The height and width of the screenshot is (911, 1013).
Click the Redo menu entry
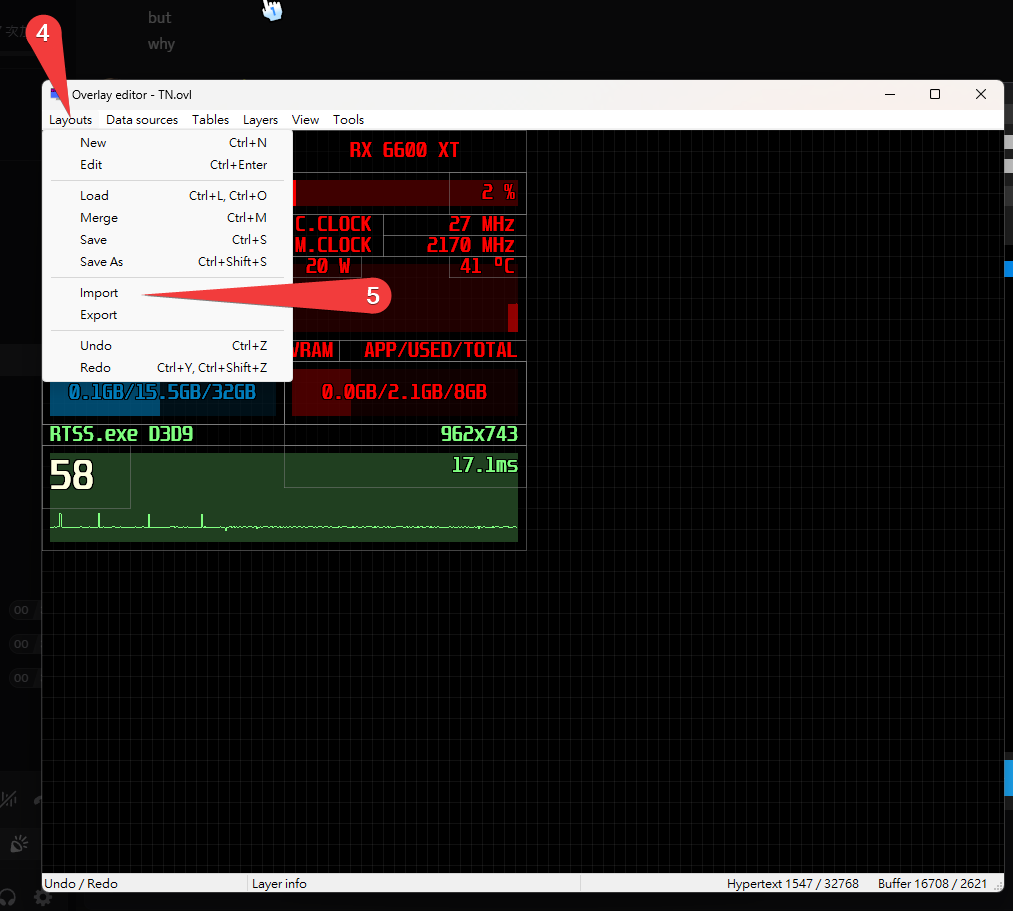[x=95, y=368]
